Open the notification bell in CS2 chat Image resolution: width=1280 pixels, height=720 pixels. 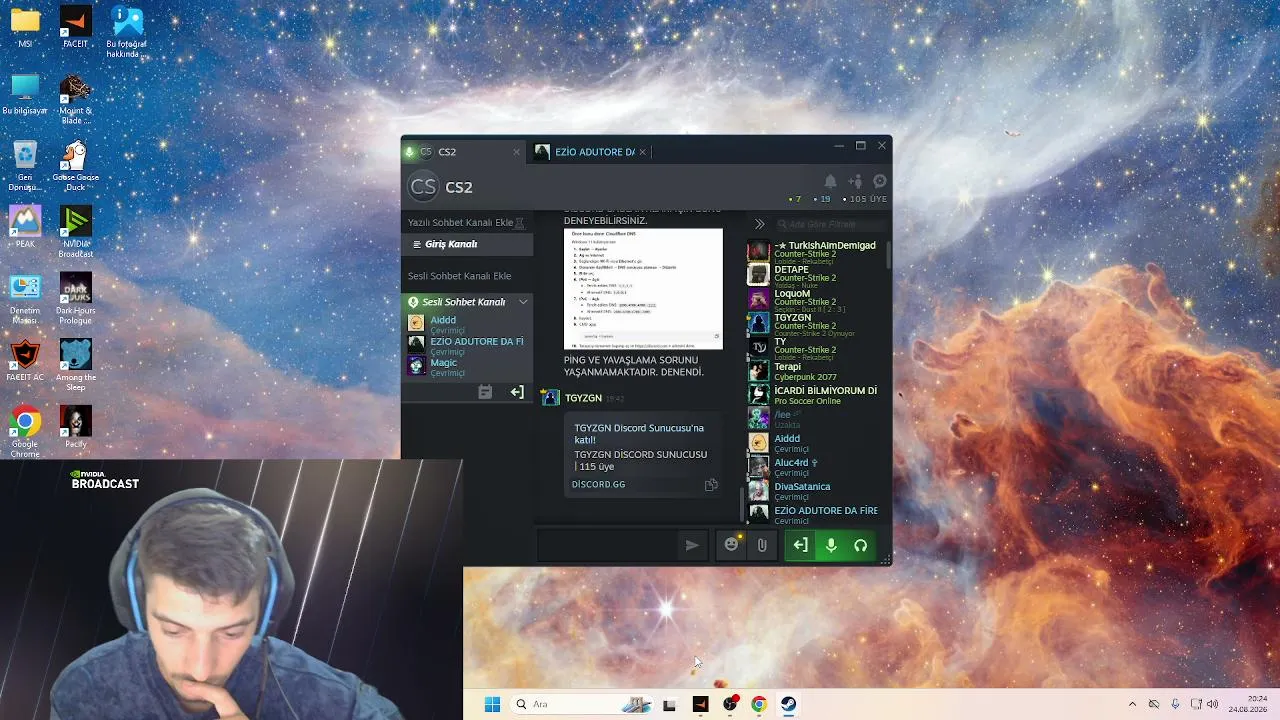[x=830, y=181]
